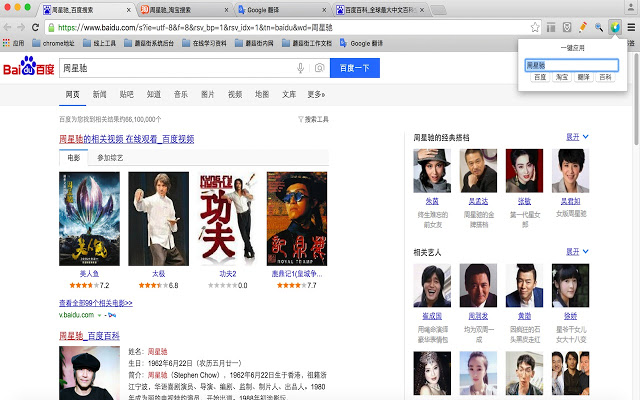The height and width of the screenshot is (400, 640).
Task: Click the popup keyword input field
Action: [571, 65]
